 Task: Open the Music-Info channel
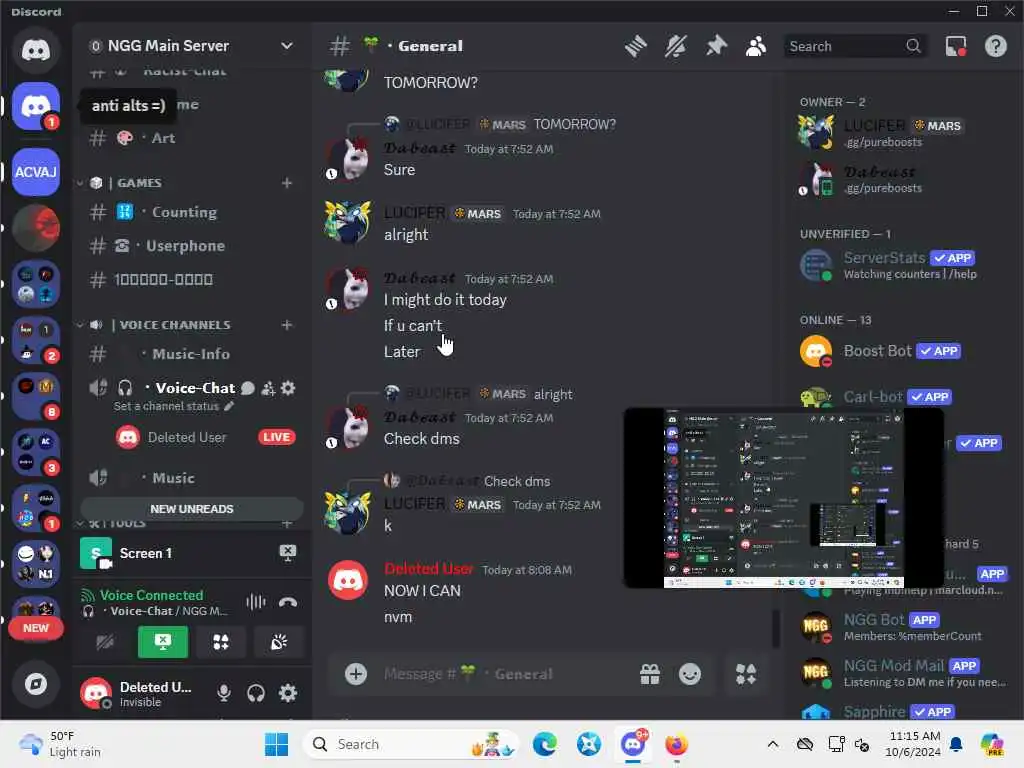click(191, 354)
